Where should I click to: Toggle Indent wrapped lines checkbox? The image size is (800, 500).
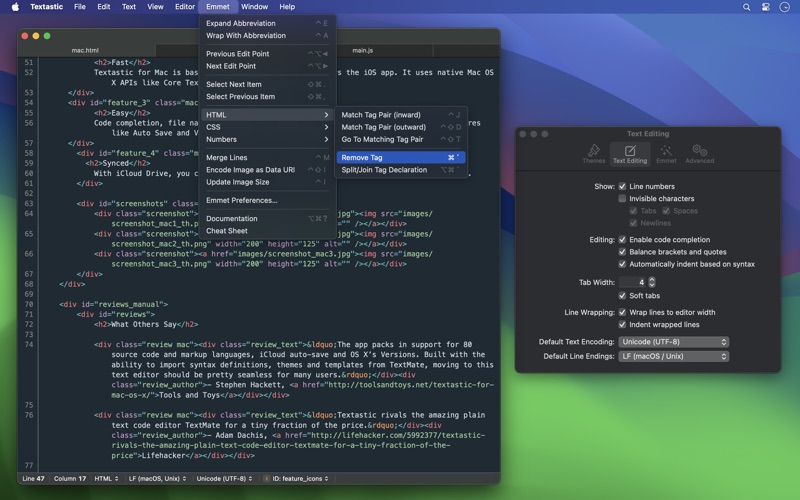pyautogui.click(x=622, y=324)
